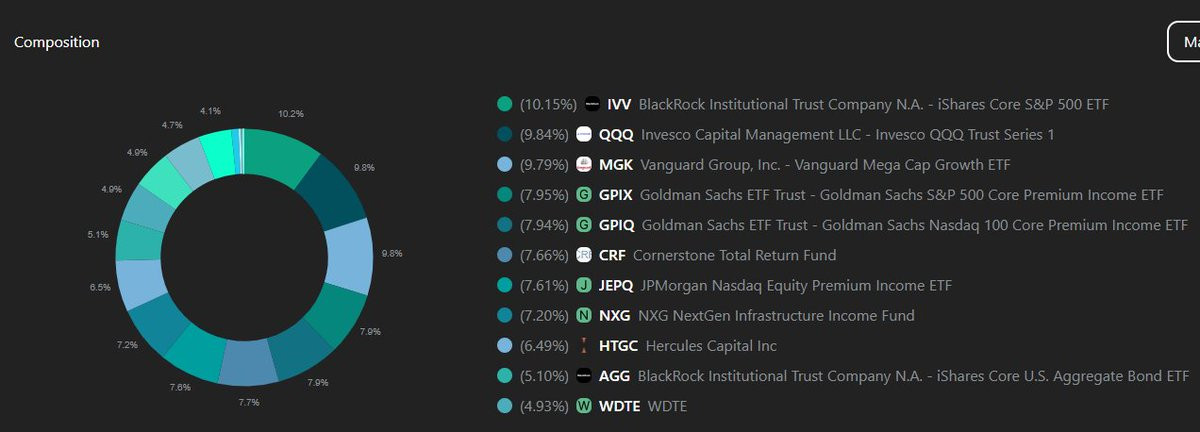Viewport: 1200px width, 432px height.
Task: Click the Composition section heading
Action: tap(57, 42)
